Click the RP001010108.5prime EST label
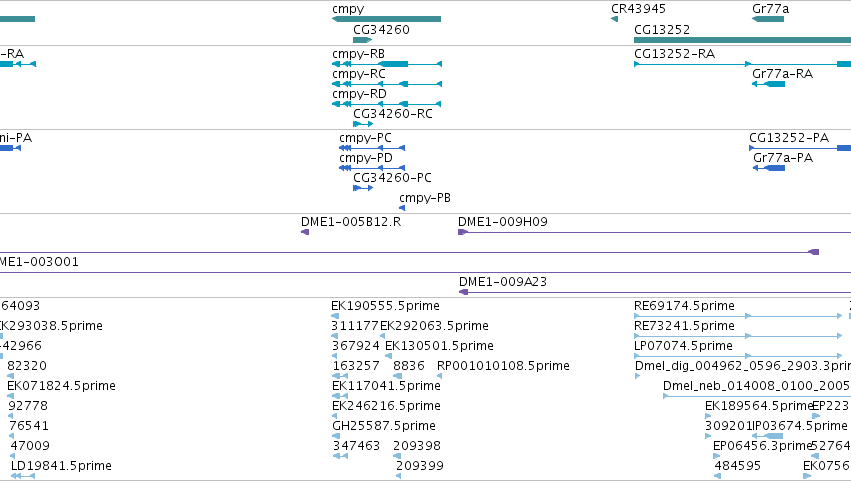The height and width of the screenshot is (481, 851). (x=503, y=365)
